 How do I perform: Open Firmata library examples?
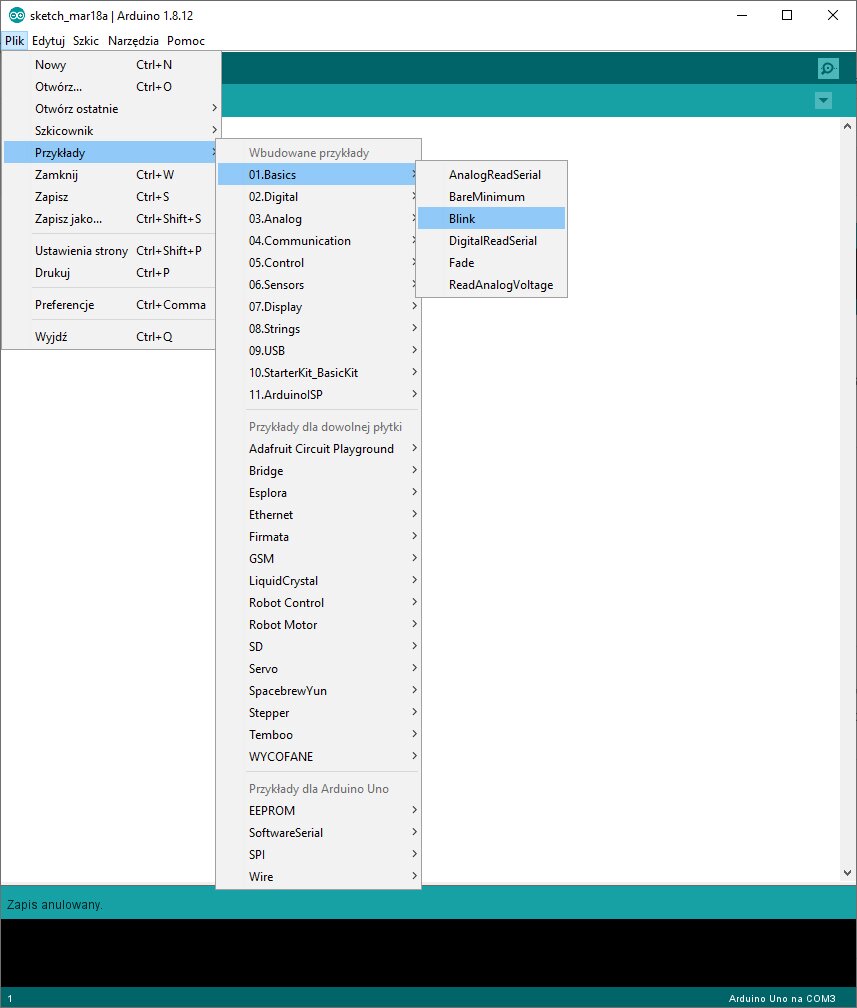point(318,537)
